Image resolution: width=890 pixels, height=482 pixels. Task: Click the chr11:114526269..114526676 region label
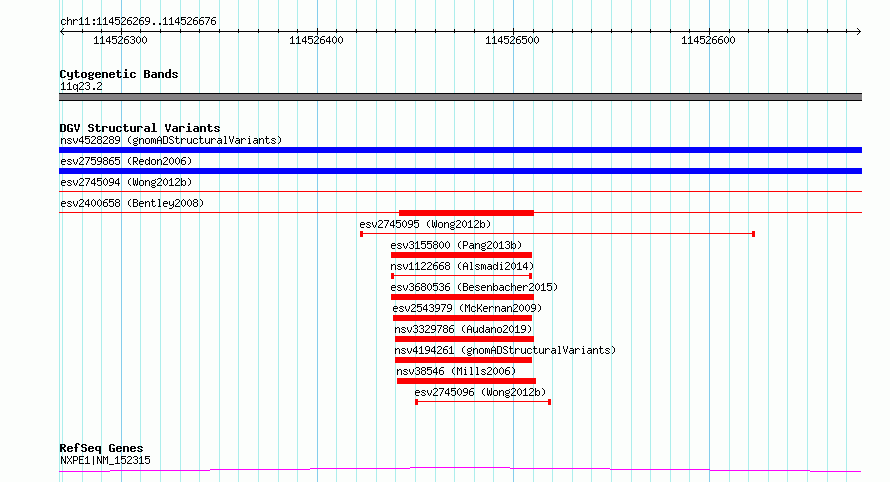point(138,21)
